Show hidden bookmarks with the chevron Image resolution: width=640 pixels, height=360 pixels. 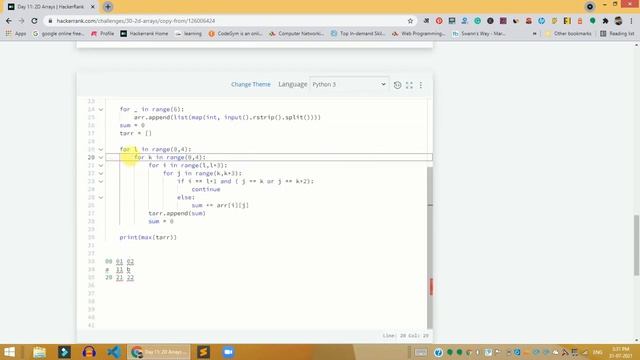point(534,33)
